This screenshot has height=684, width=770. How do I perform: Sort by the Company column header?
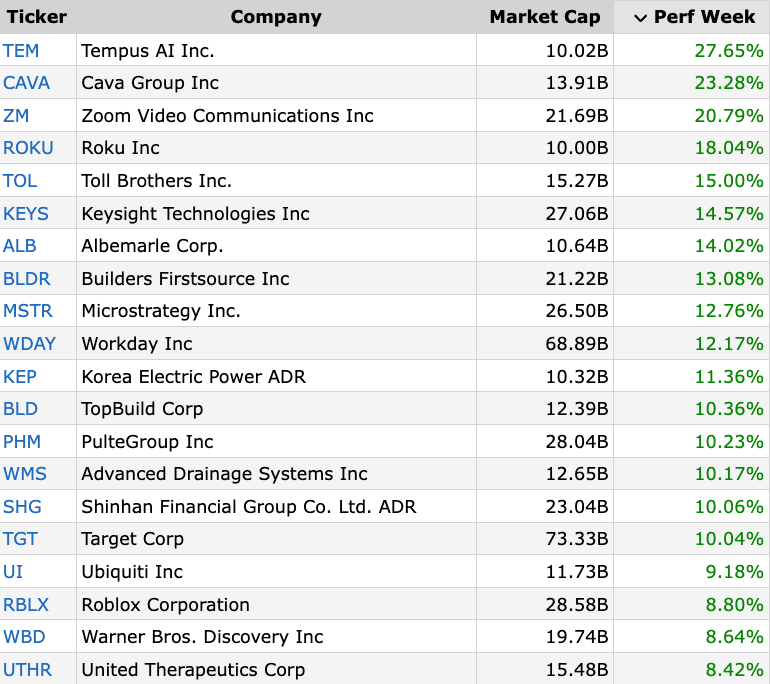pyautogui.click(x=276, y=17)
